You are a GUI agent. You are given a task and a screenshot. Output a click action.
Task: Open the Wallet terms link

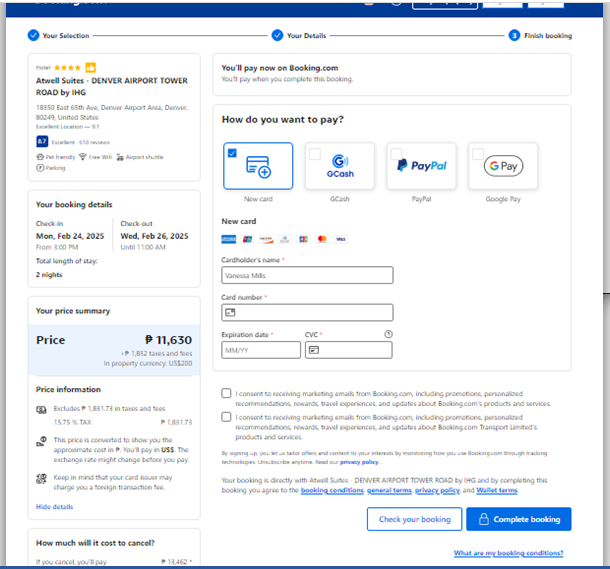496,491
